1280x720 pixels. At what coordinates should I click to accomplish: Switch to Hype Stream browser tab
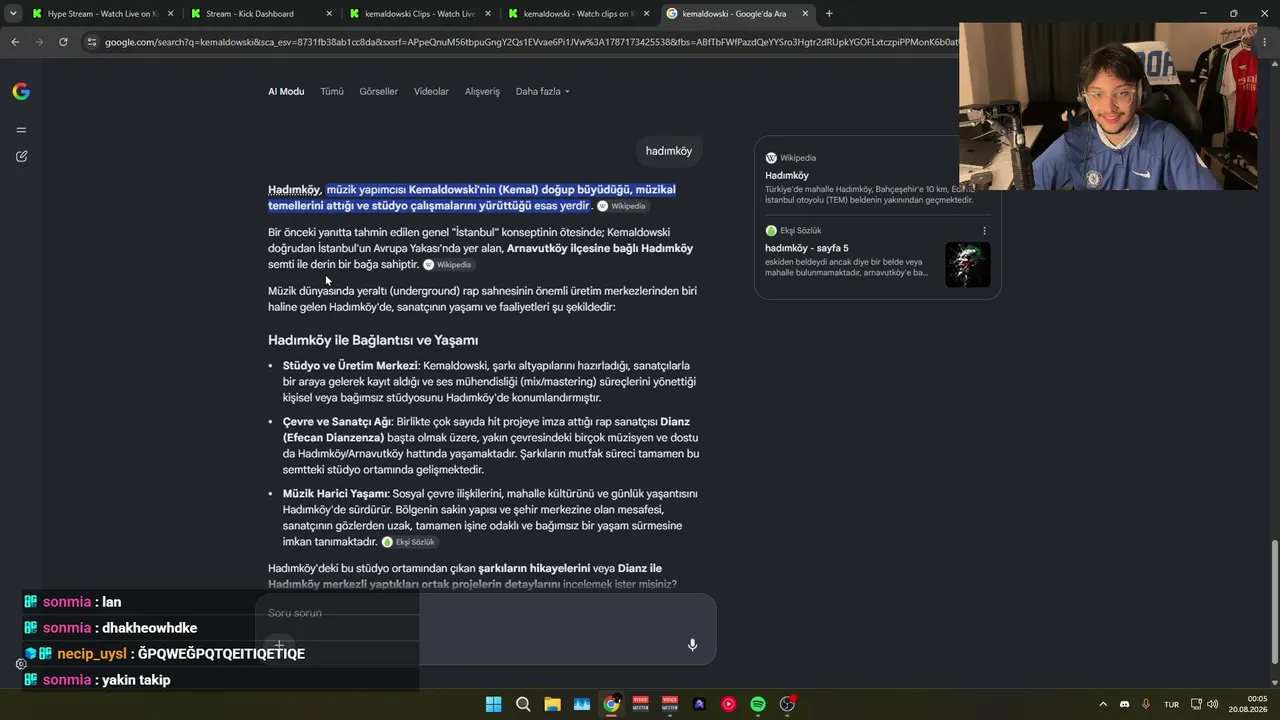coord(104,14)
